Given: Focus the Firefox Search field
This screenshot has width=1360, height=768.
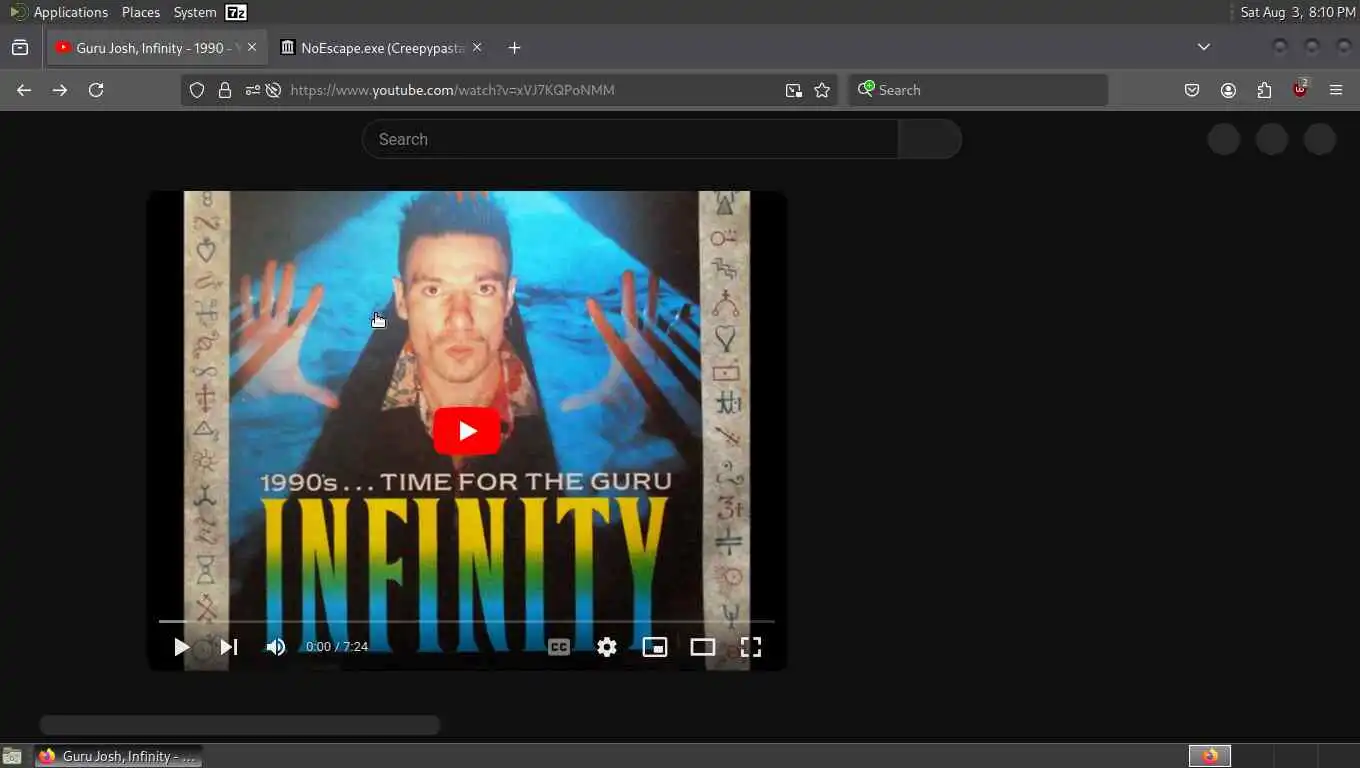Looking at the screenshot, I should (x=978, y=90).
